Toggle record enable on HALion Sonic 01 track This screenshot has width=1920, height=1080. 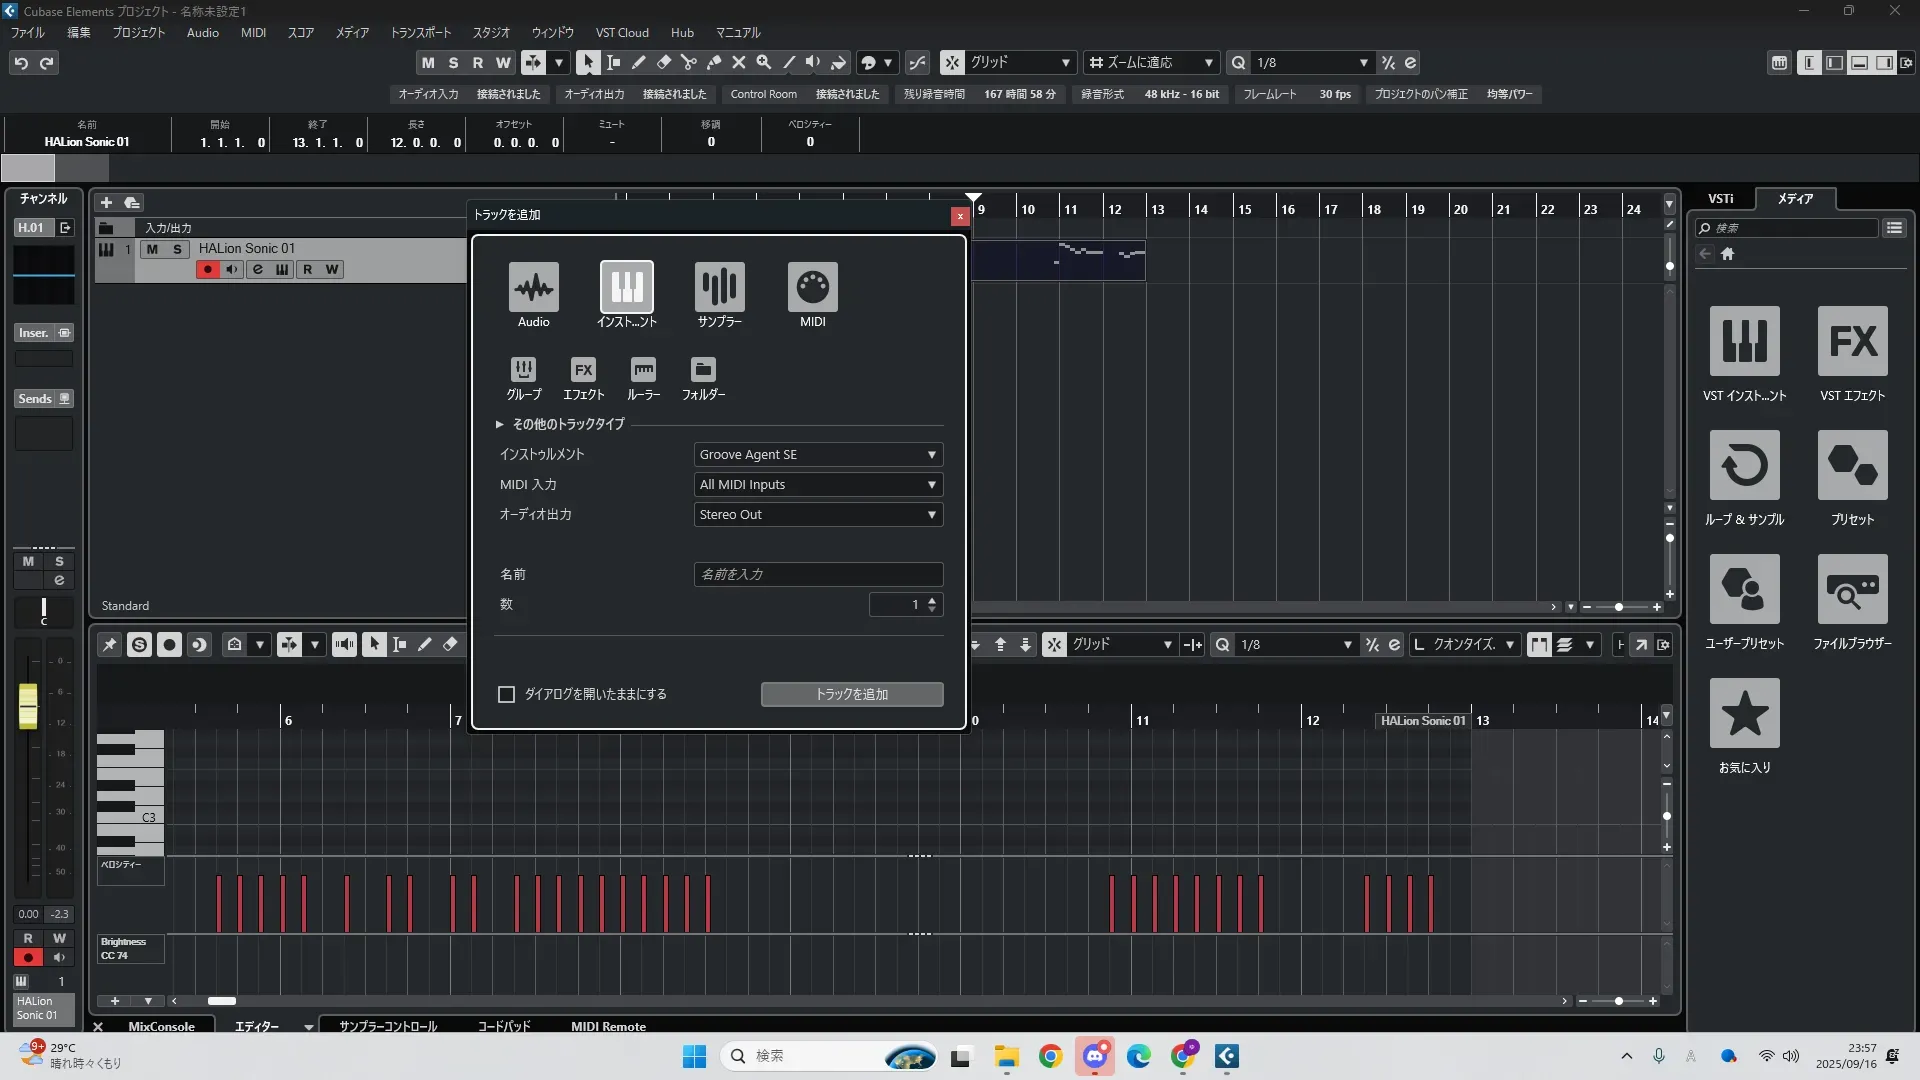pos(207,269)
